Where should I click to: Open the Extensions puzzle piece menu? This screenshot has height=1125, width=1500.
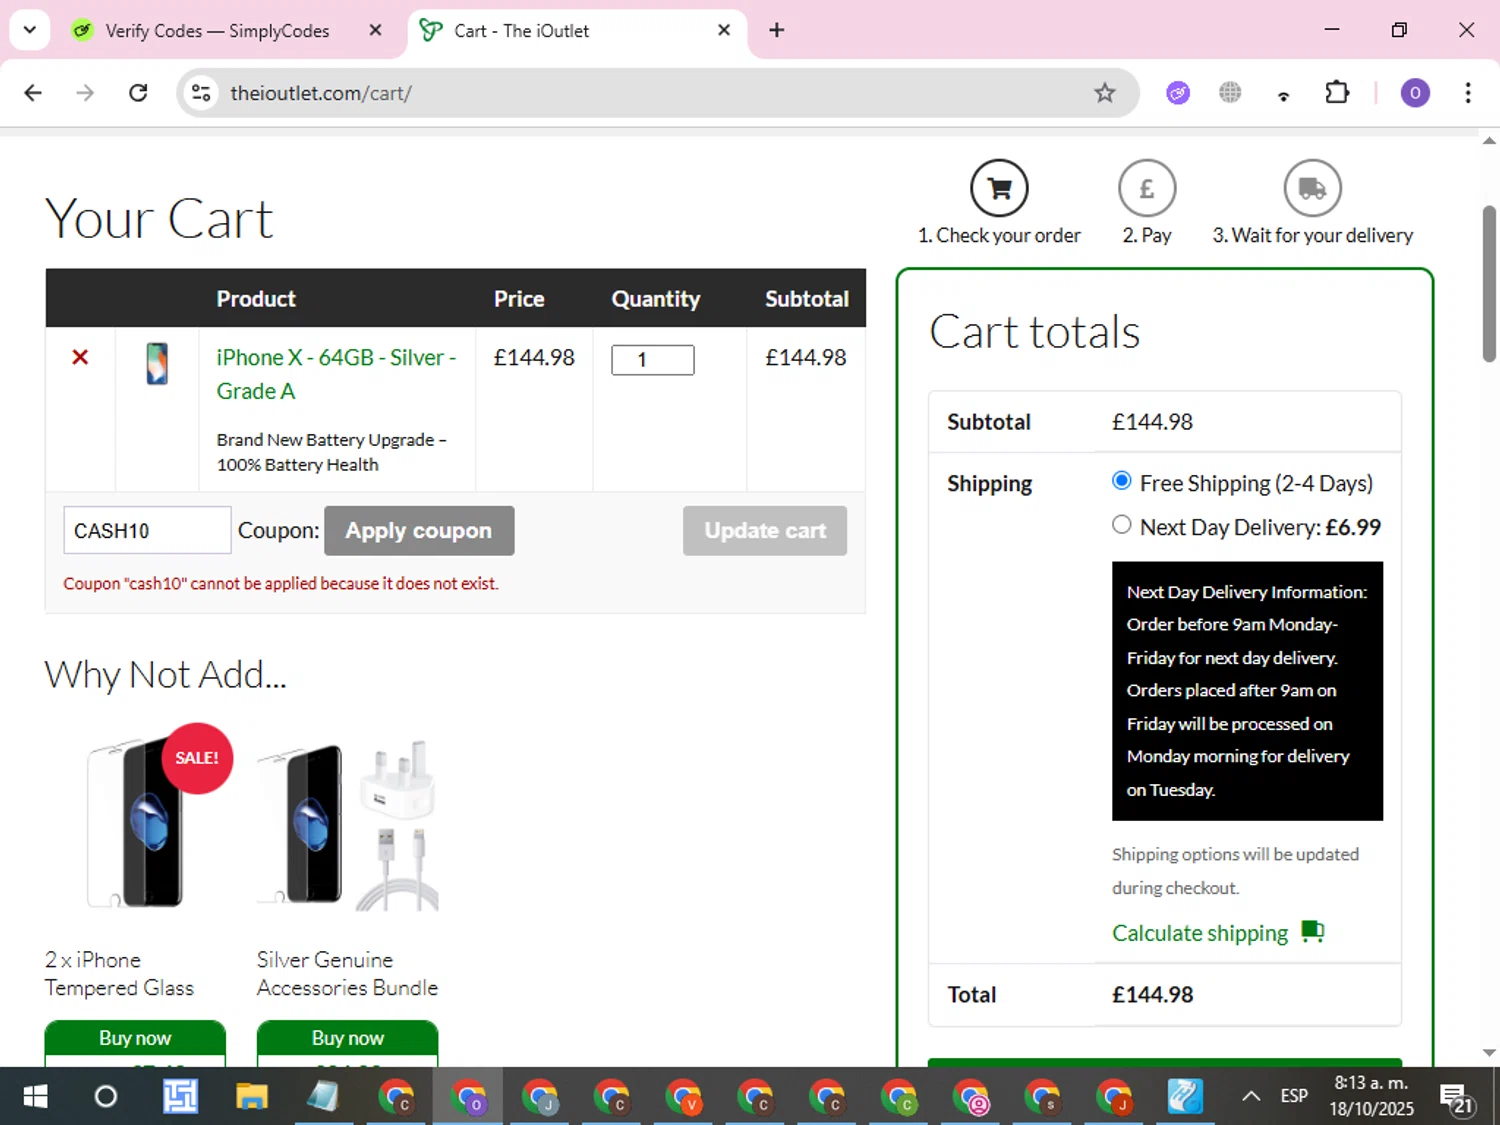[1337, 93]
